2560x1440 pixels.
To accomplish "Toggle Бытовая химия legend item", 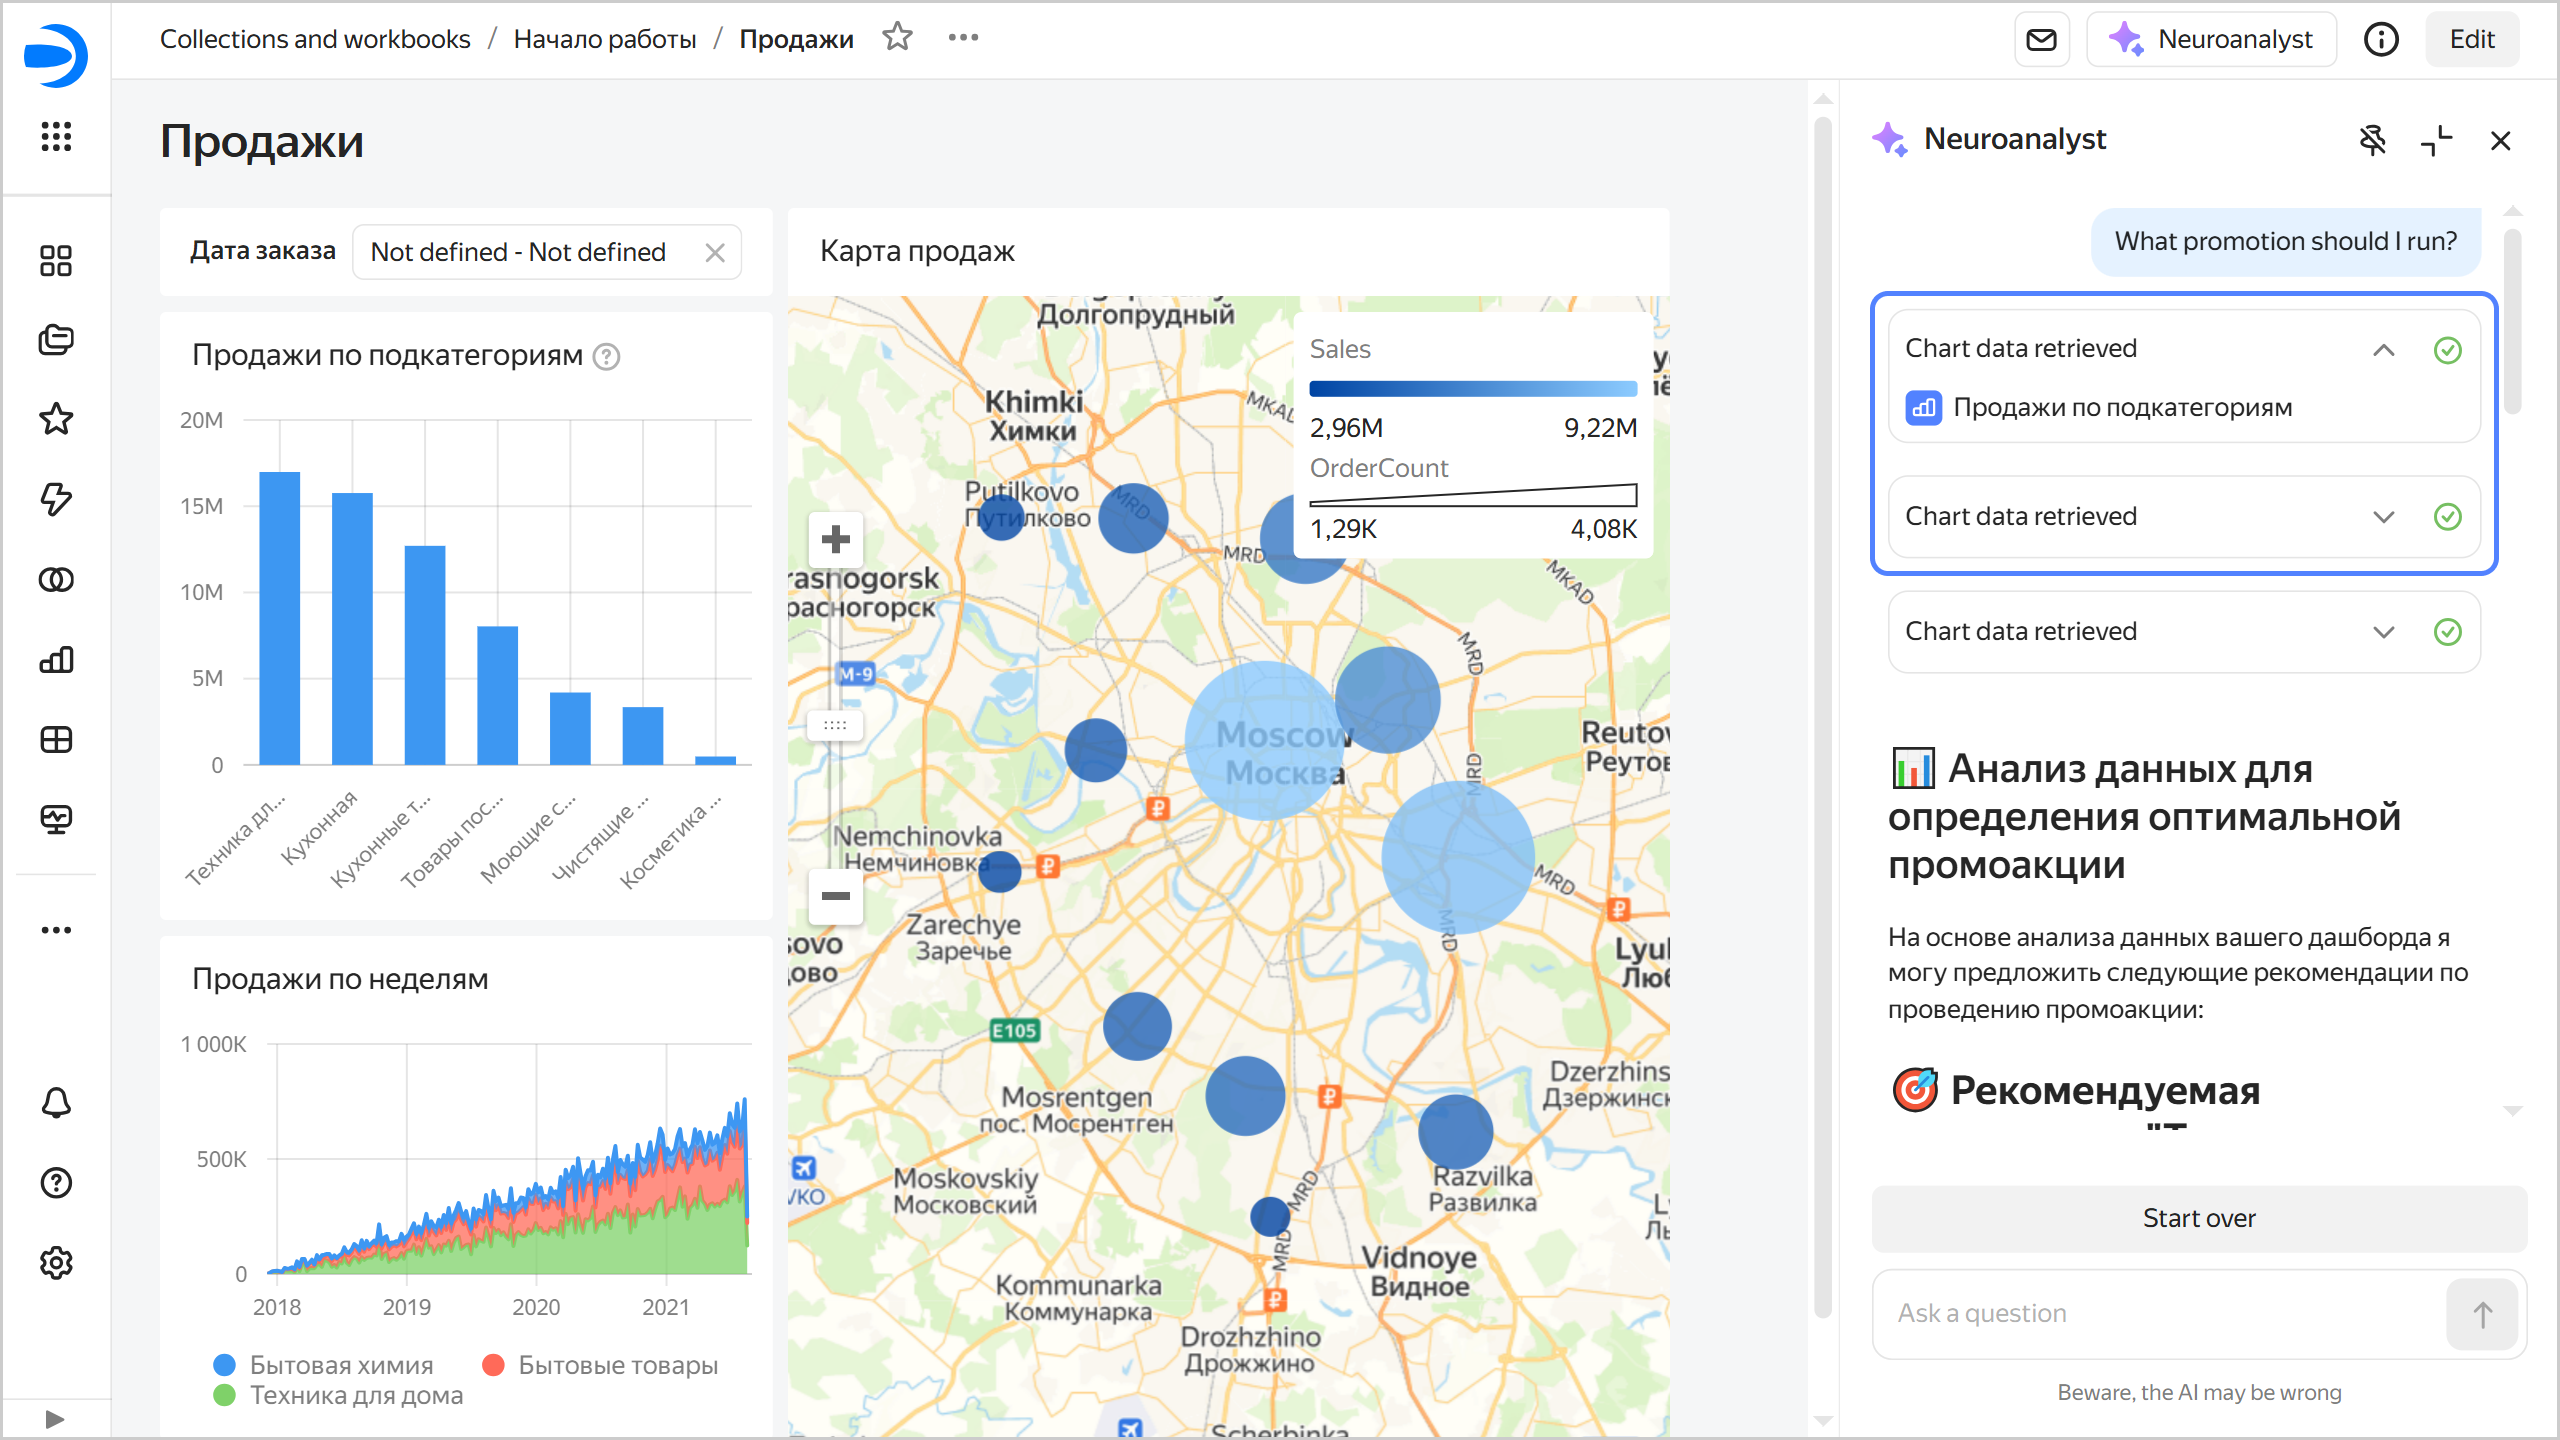I will point(324,1365).
